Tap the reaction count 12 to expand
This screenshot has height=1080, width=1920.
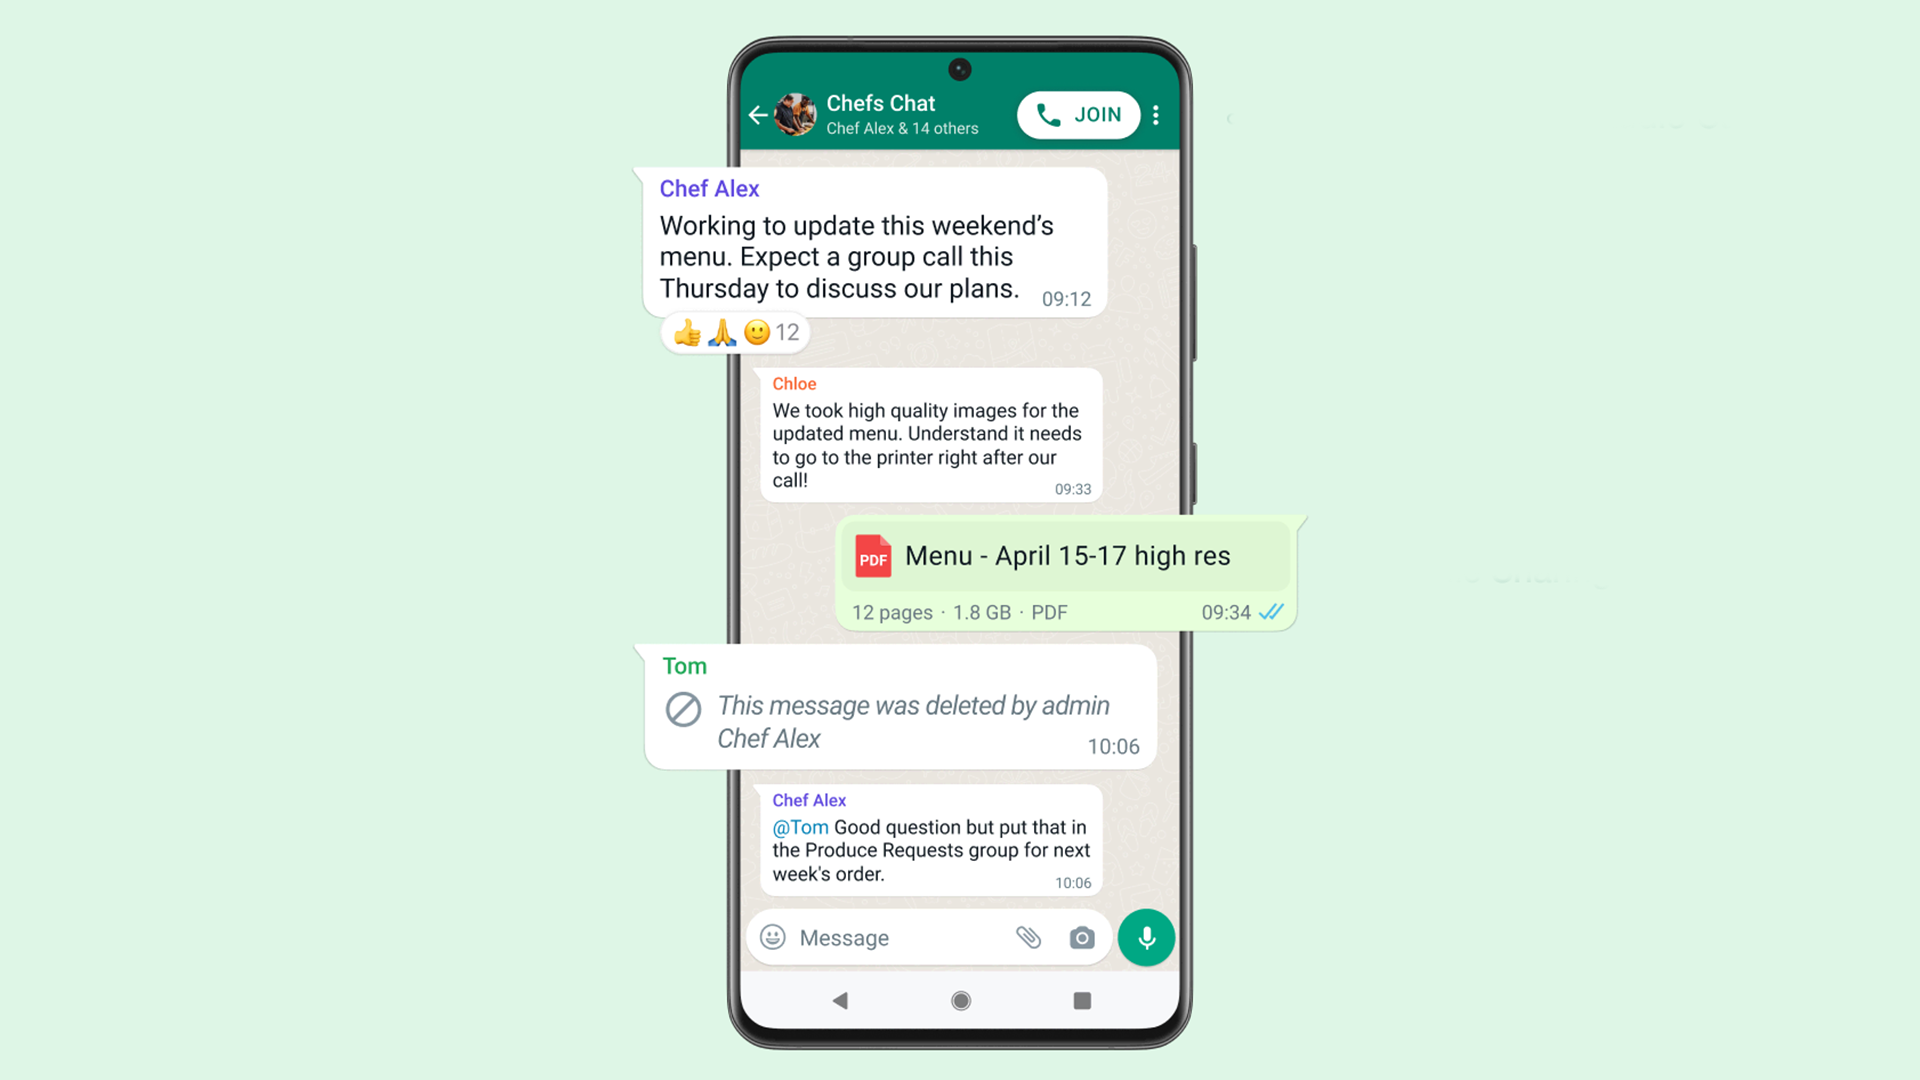(786, 332)
